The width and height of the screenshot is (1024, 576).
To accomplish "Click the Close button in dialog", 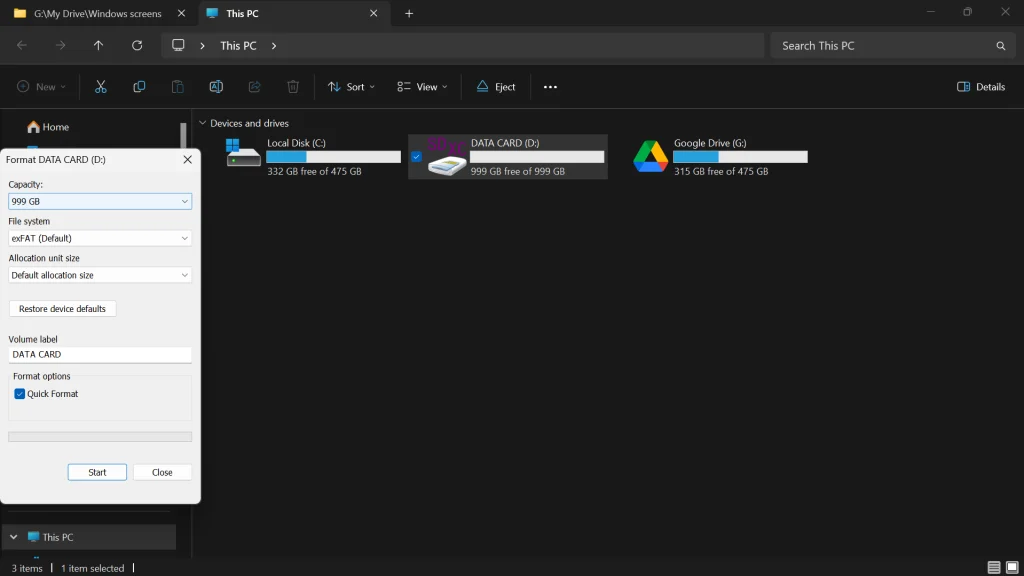I will [x=162, y=472].
